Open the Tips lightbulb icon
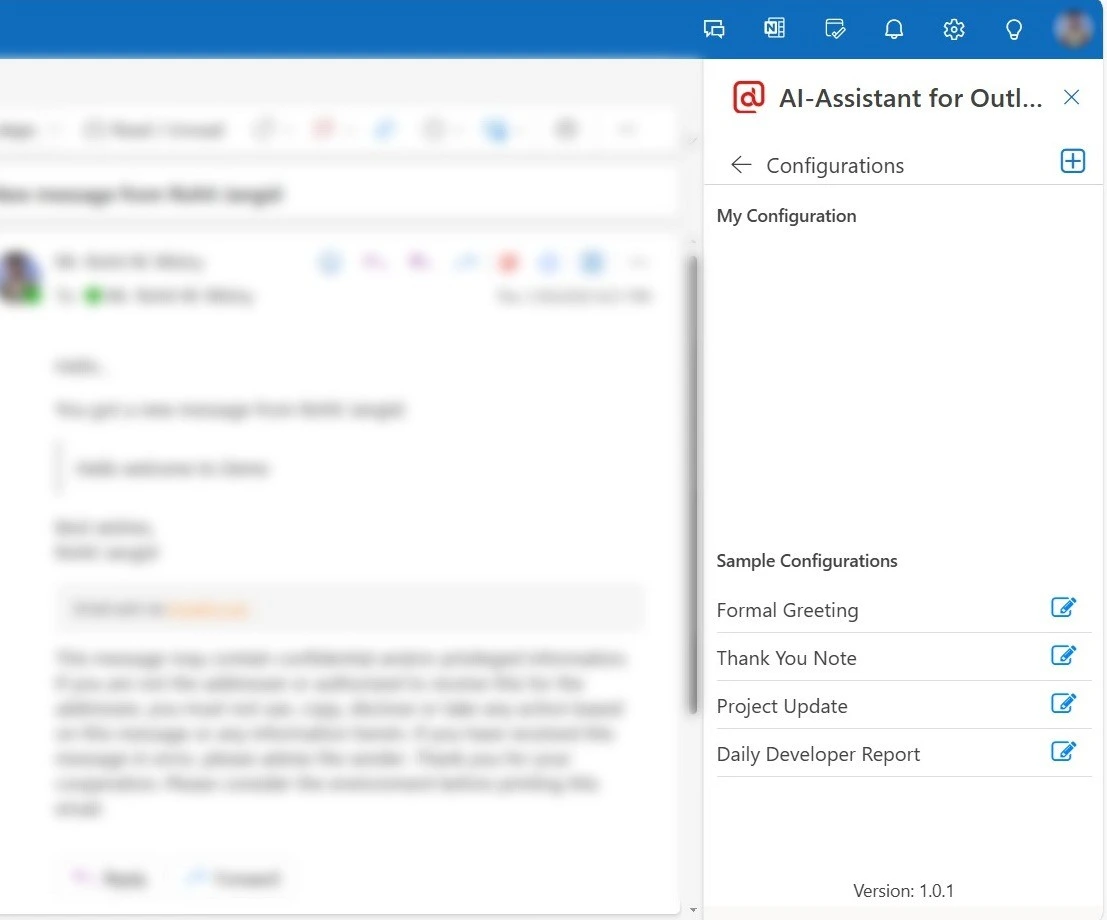This screenshot has width=1107, height=920. (1014, 29)
